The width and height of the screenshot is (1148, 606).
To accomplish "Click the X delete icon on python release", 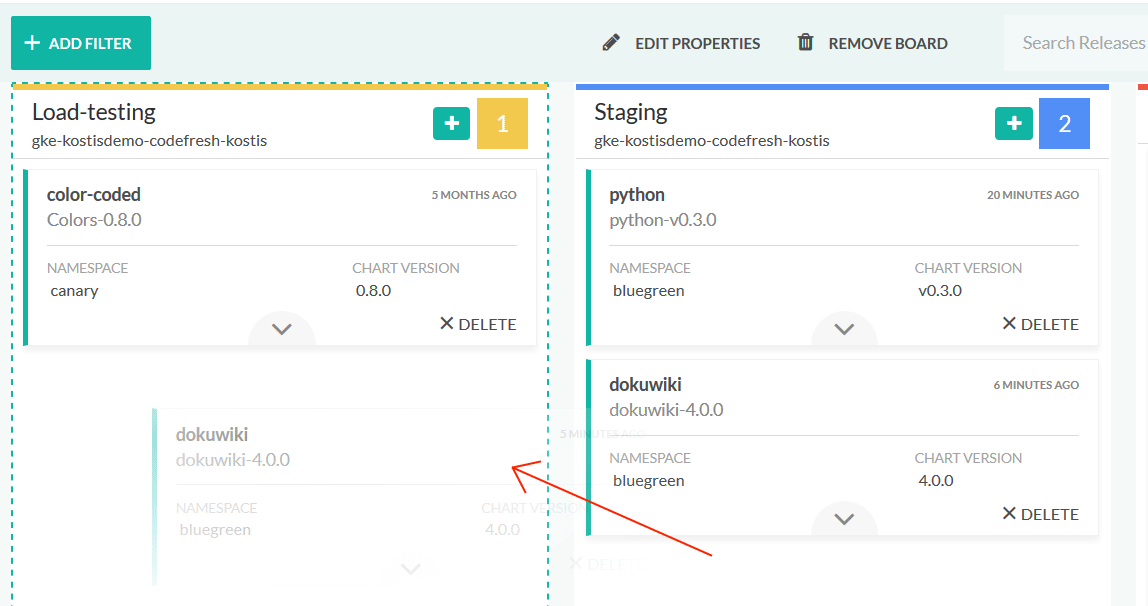I will (1009, 323).
